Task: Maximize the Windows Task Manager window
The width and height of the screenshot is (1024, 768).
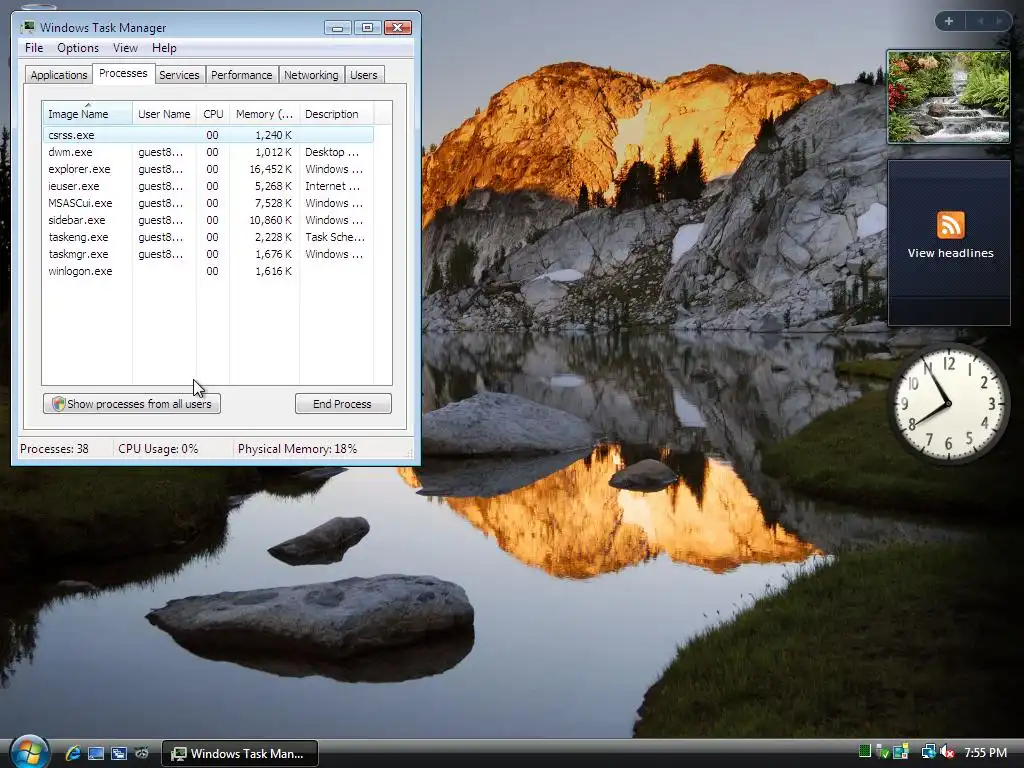Action: 367,27
